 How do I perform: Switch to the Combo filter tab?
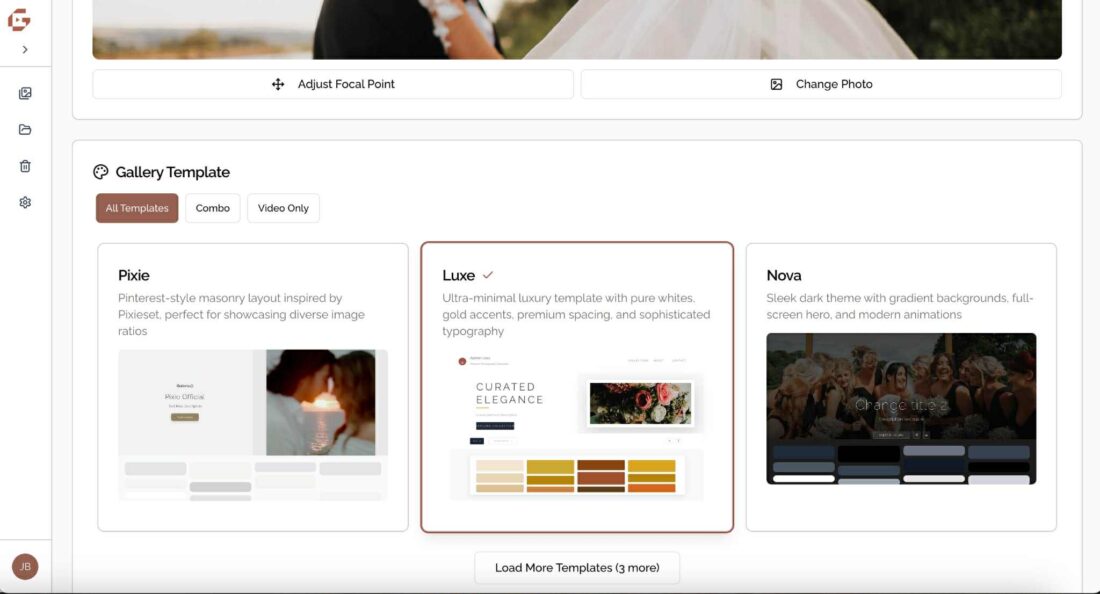[x=212, y=208]
